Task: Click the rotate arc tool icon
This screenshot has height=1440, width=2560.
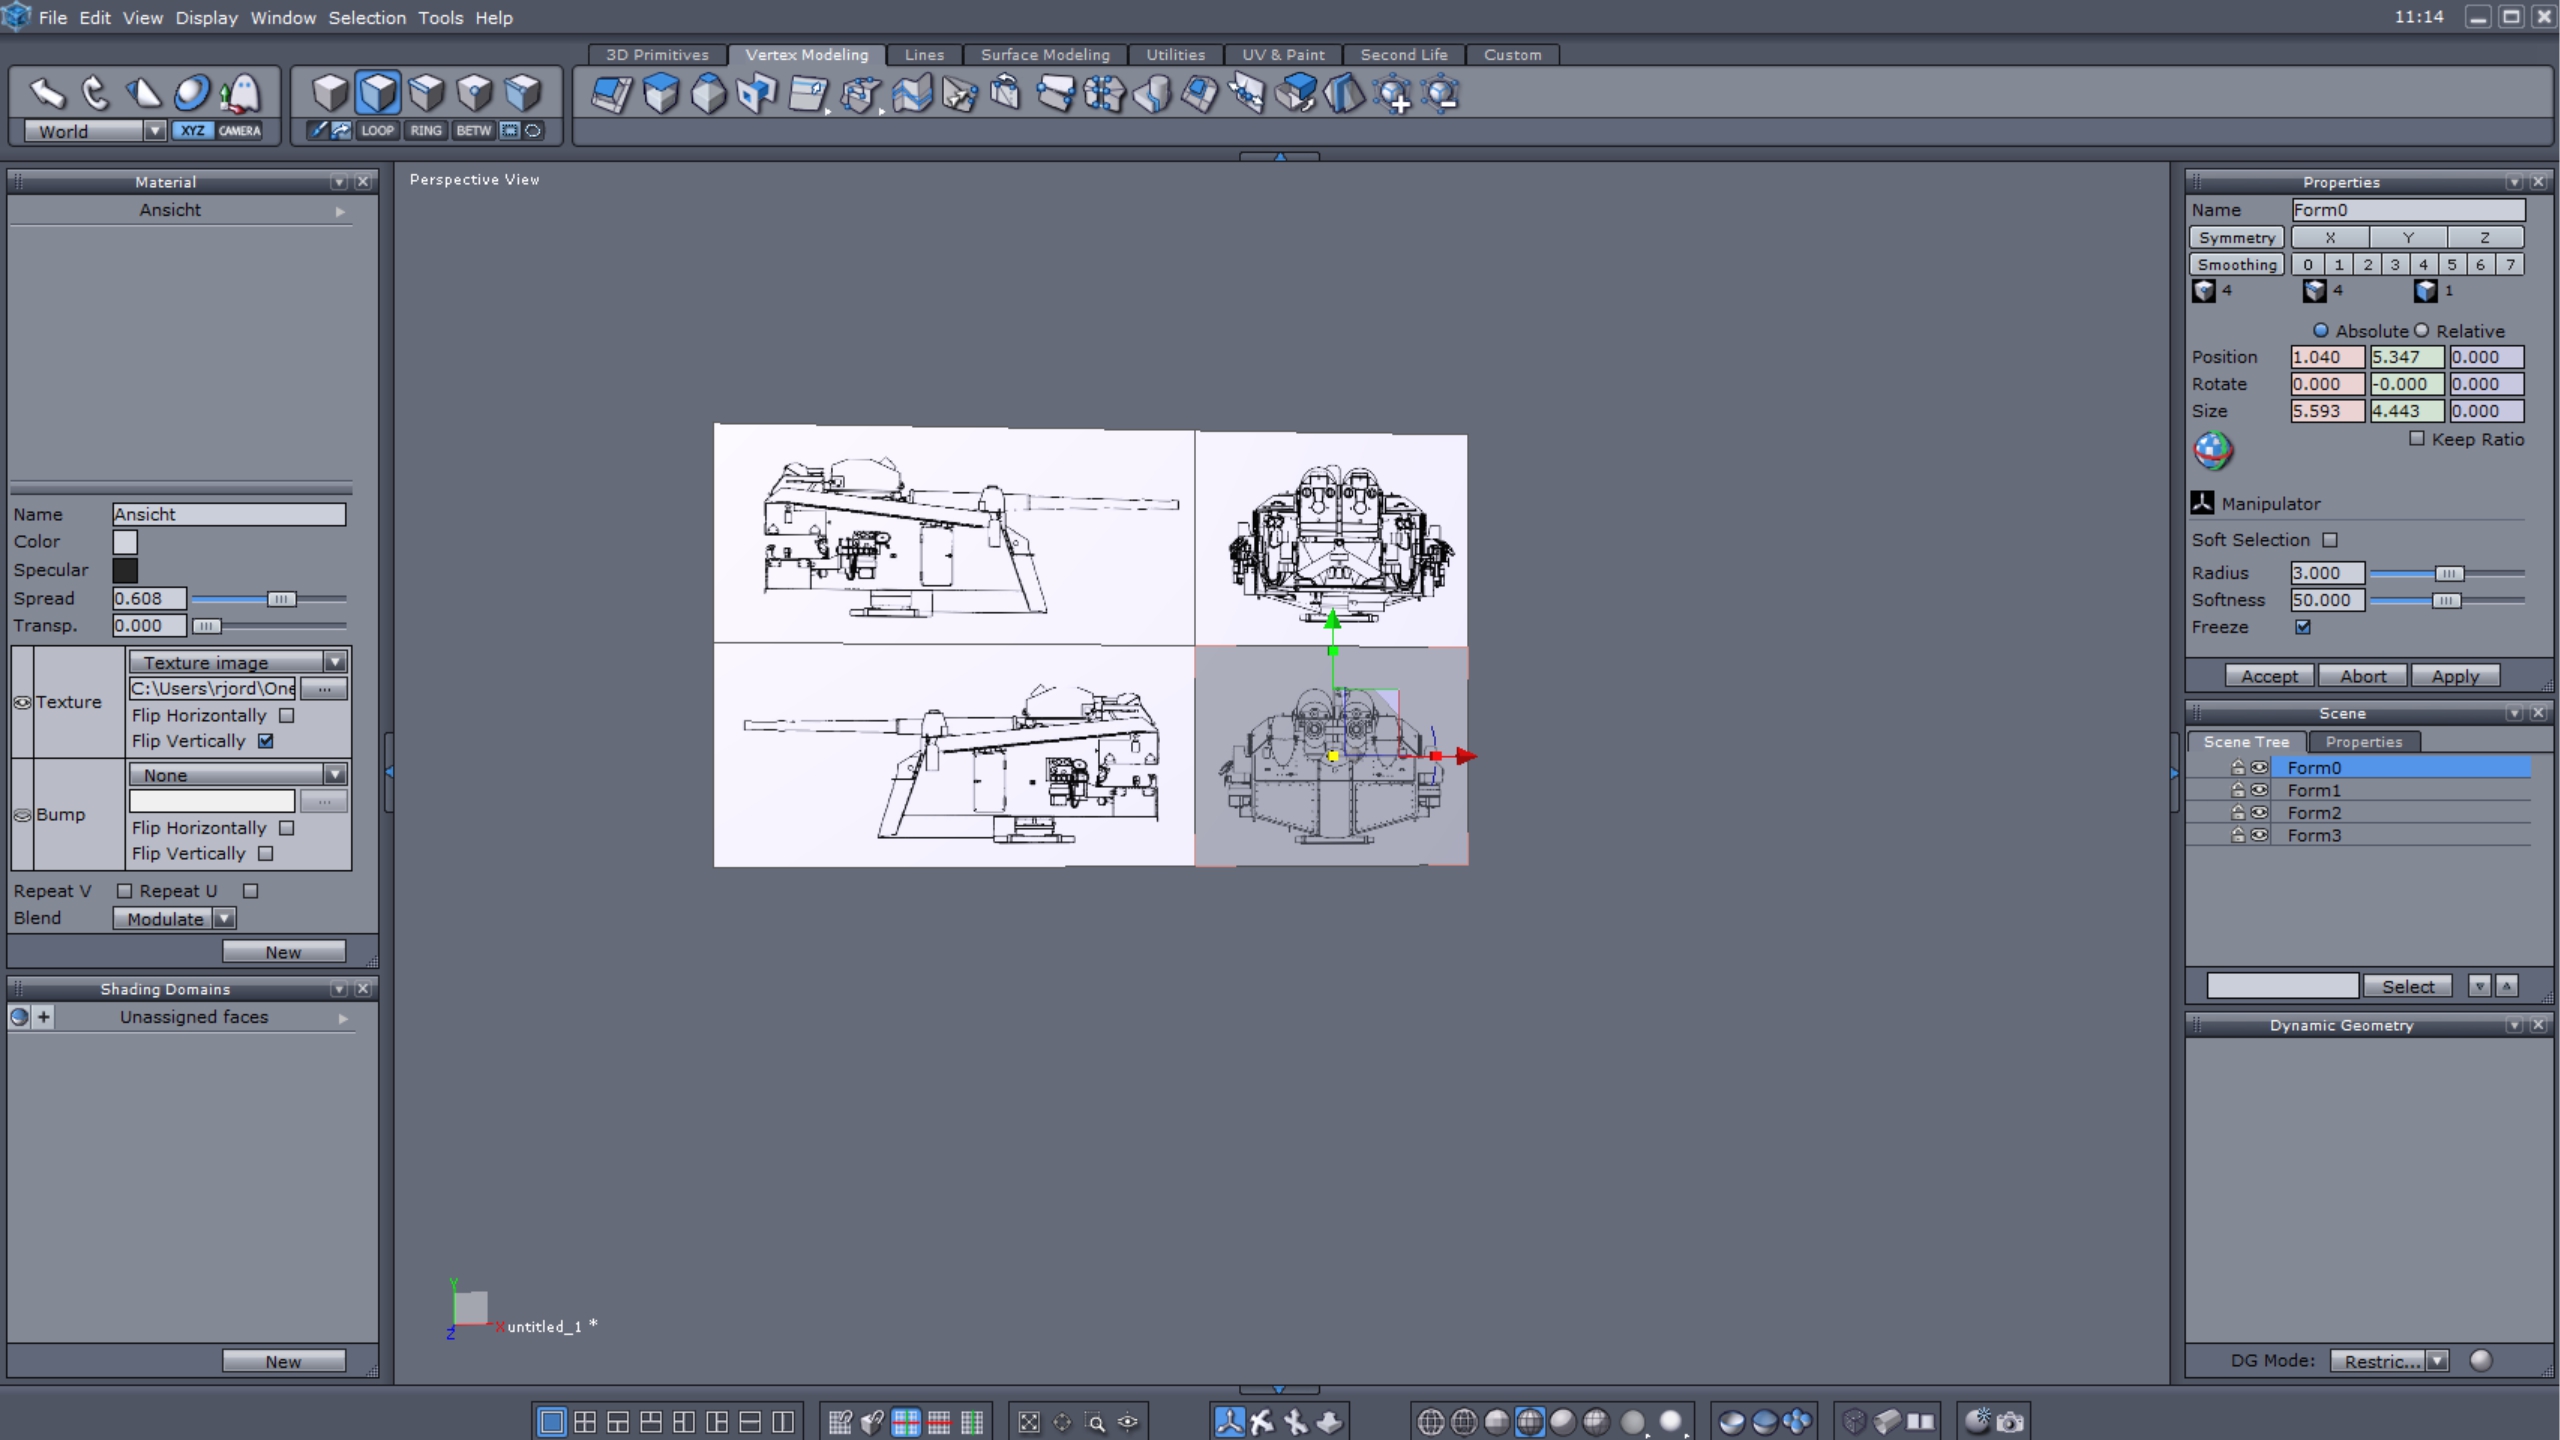Action: pos(95,93)
